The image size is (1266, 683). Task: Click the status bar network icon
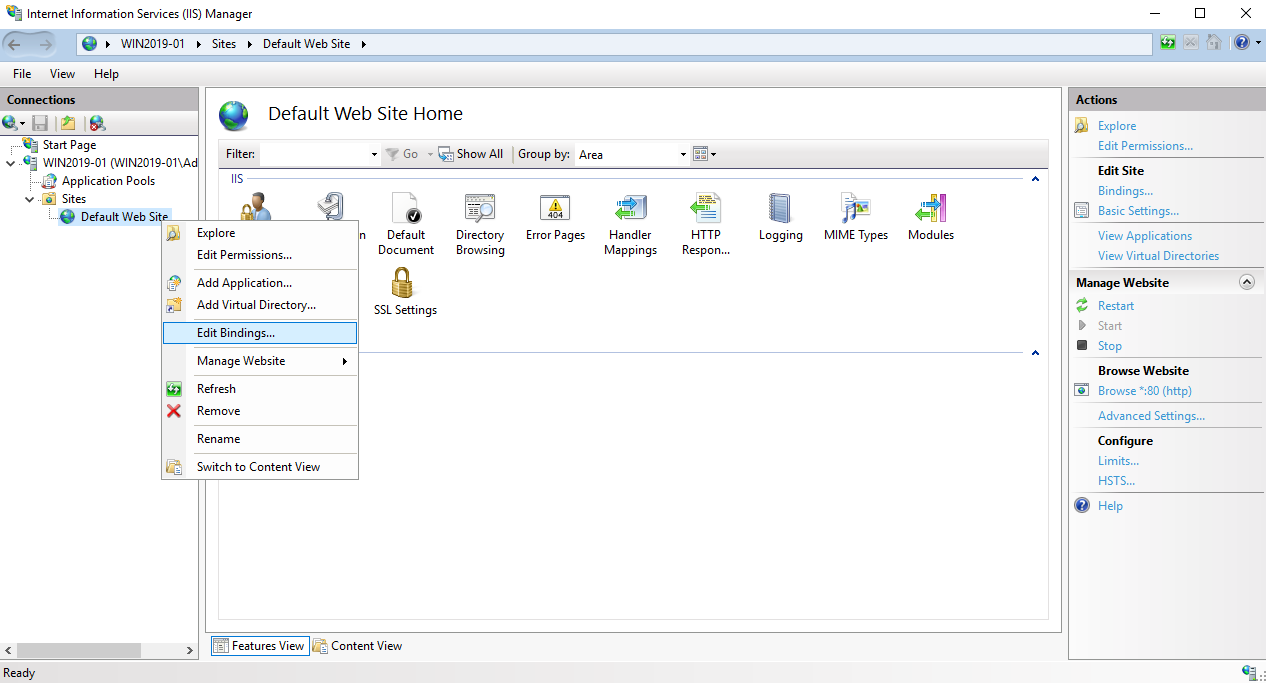point(1249,673)
